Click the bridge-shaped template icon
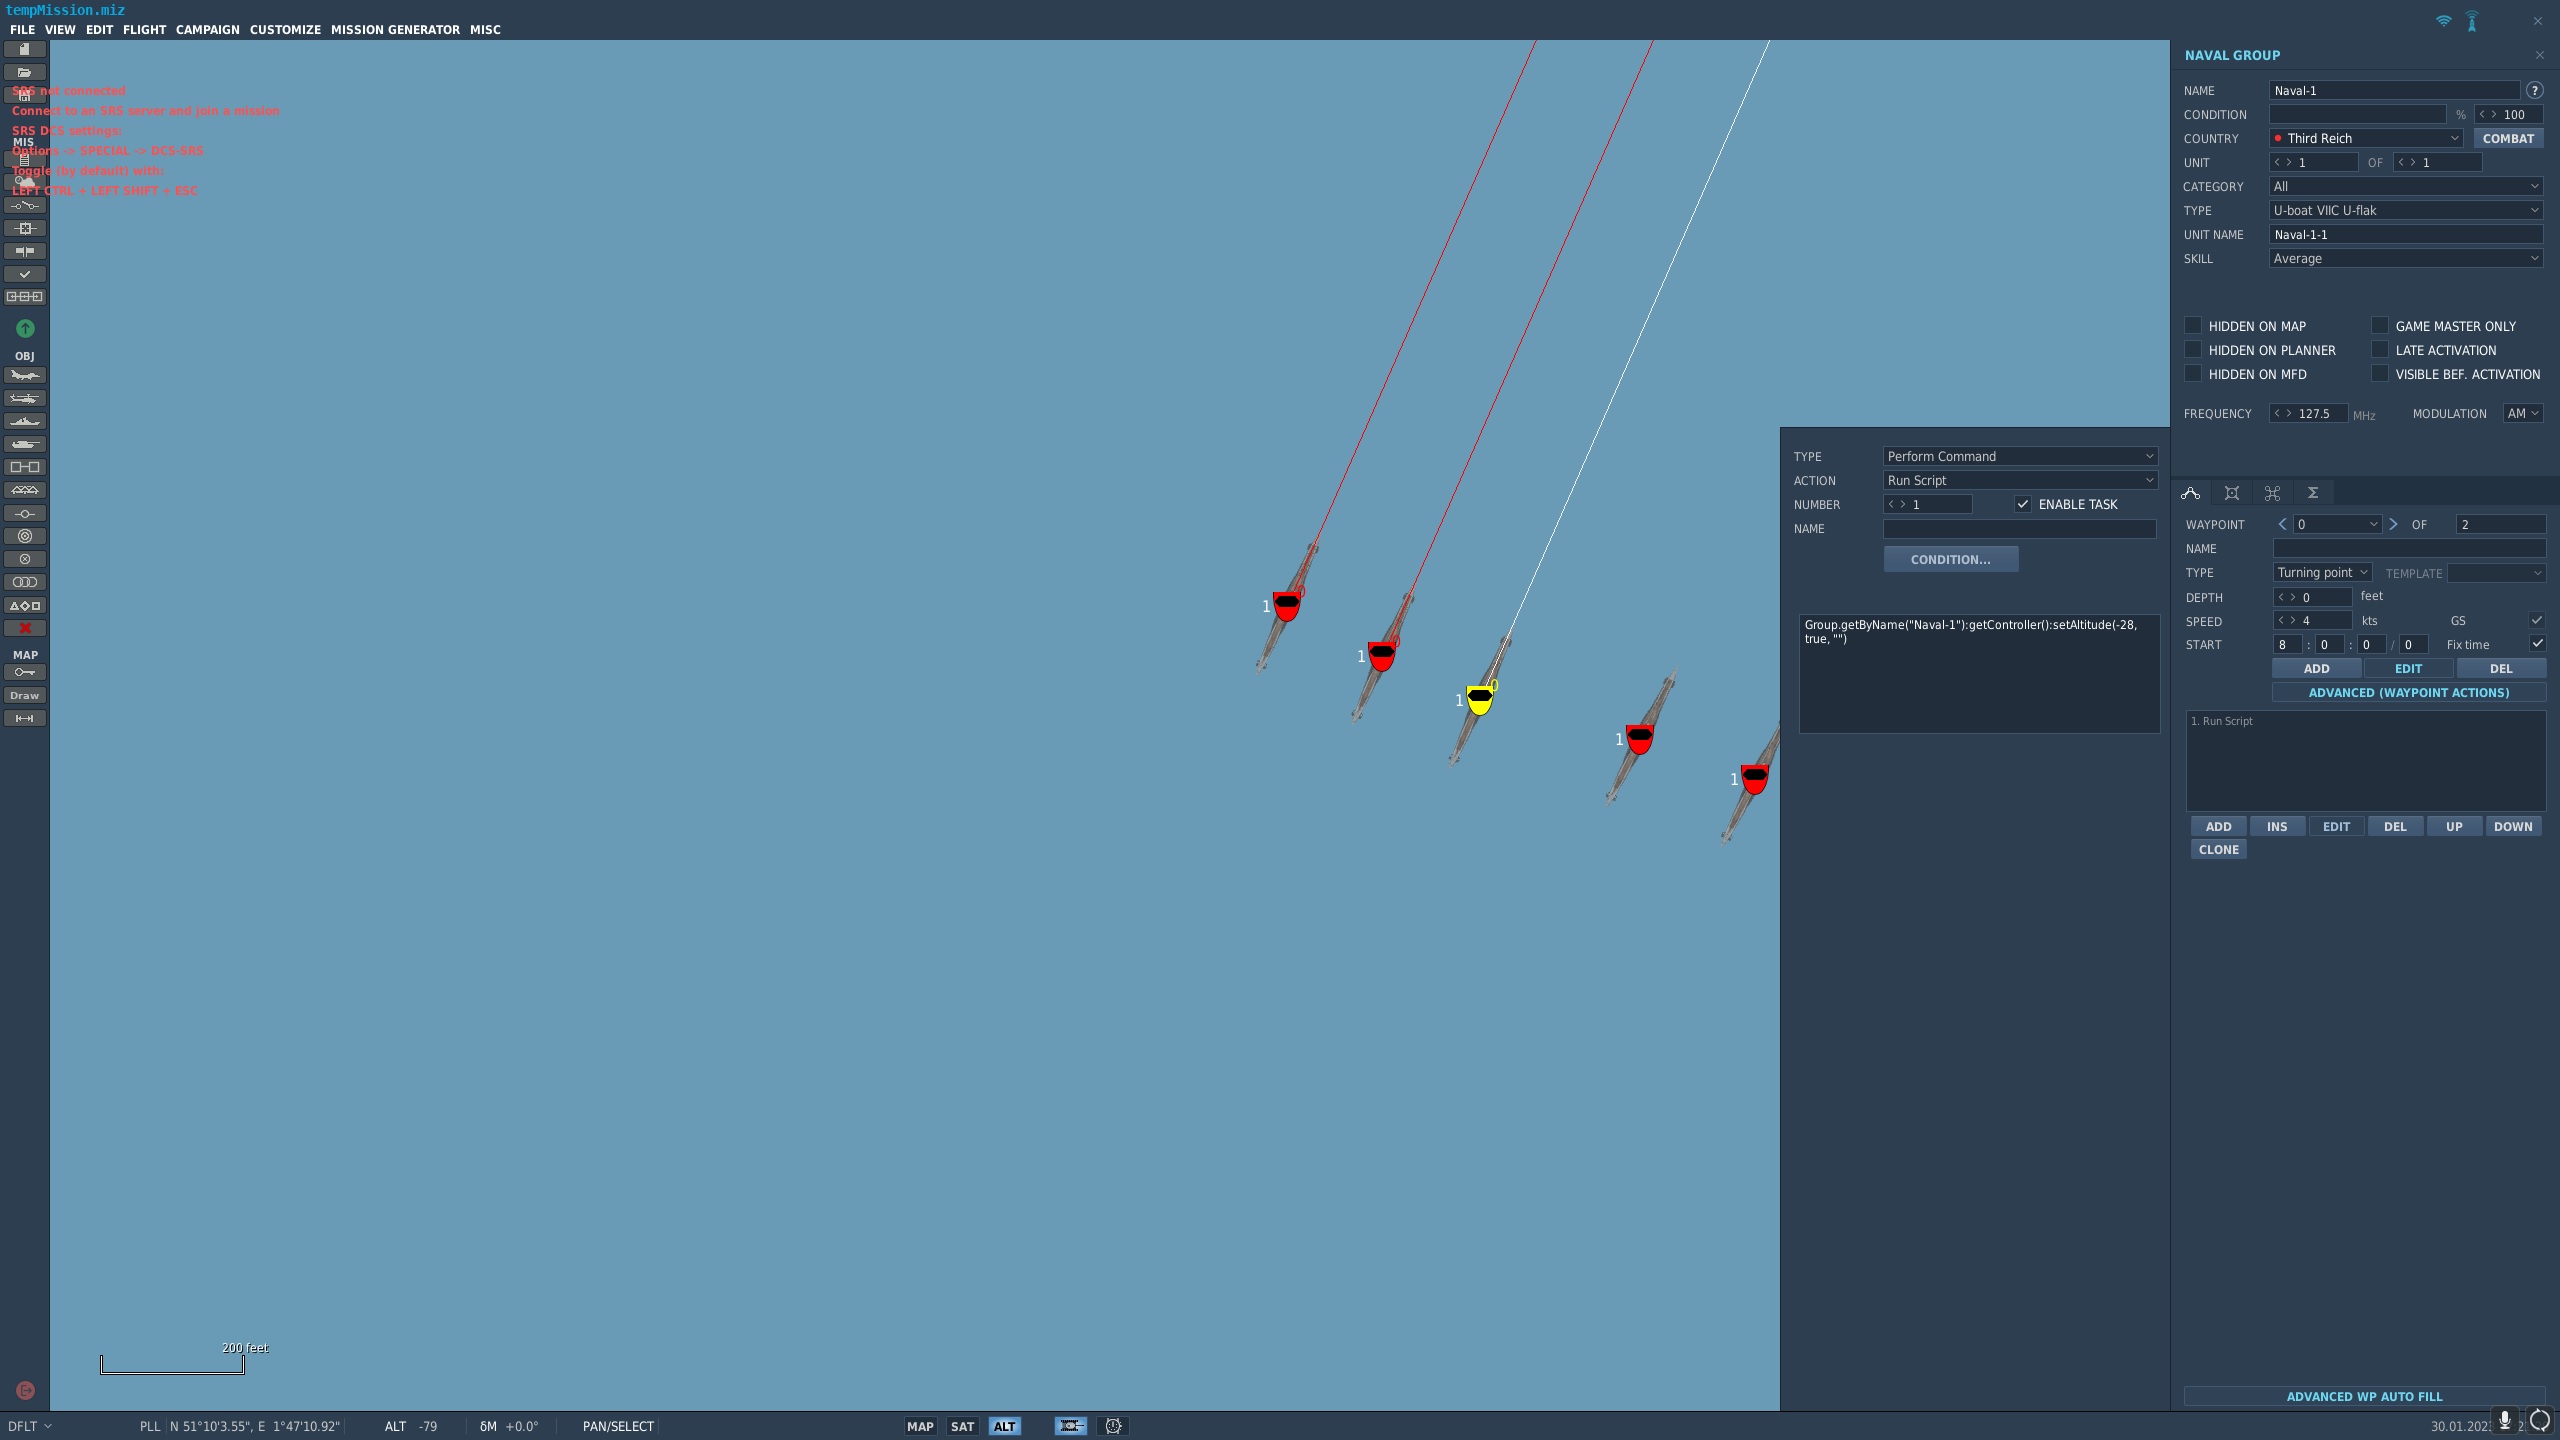The image size is (2560, 1440). point(25,490)
